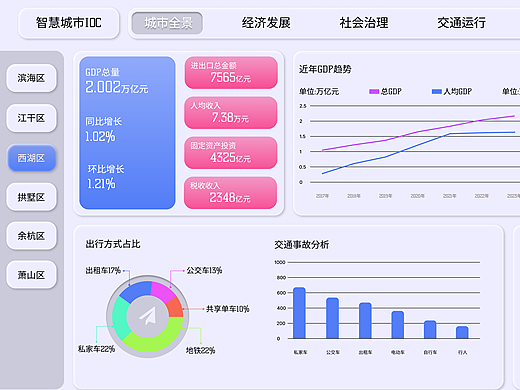This screenshot has height=390, width=520.
Task: Pick the 萧山区 district button
Action: tap(31, 275)
